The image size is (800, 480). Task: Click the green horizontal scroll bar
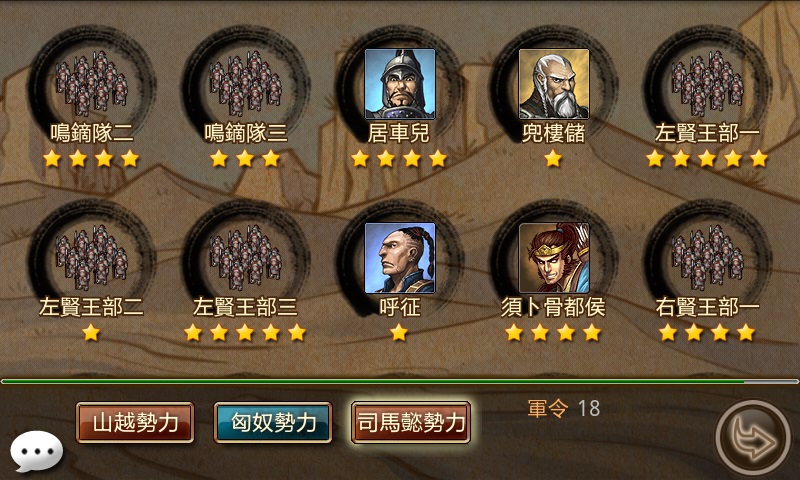click(x=399, y=381)
